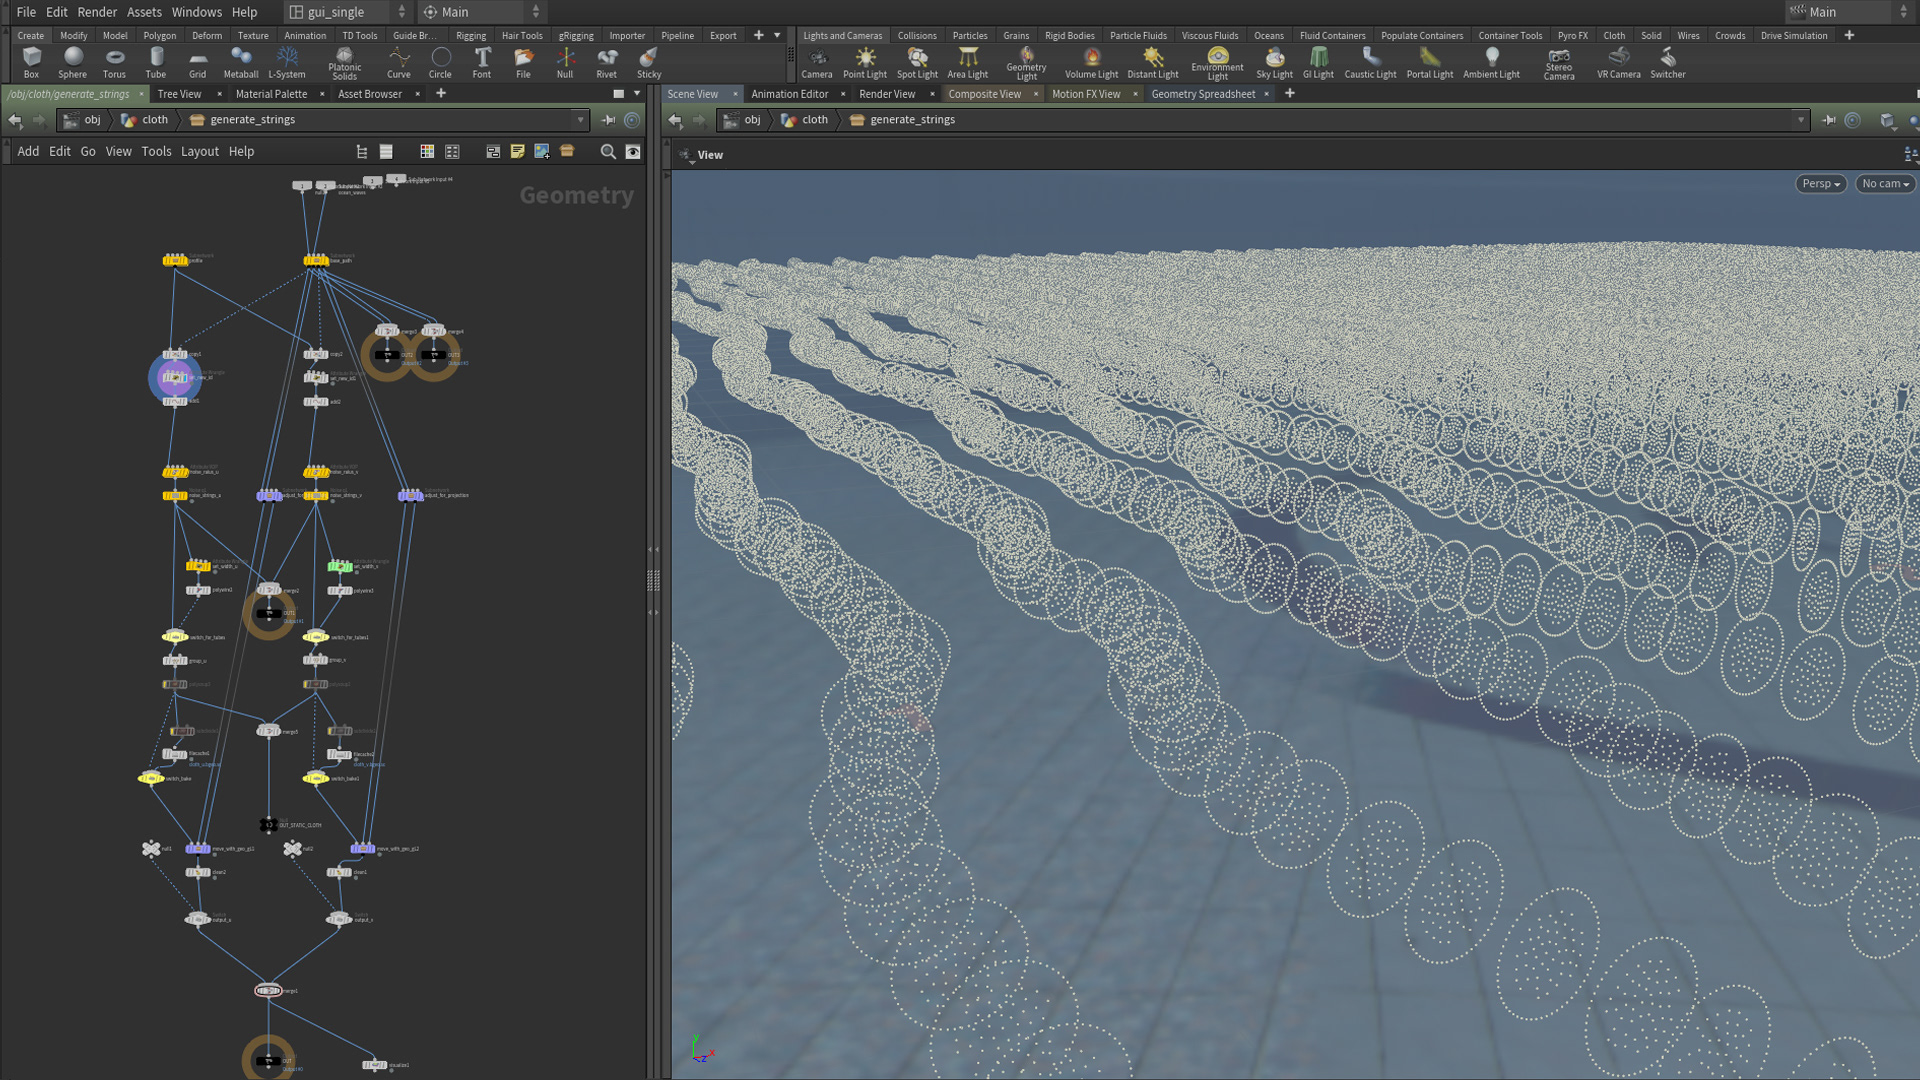This screenshot has width=1920, height=1080.
Task: Add a Portal Light
Action: pos(1429,63)
